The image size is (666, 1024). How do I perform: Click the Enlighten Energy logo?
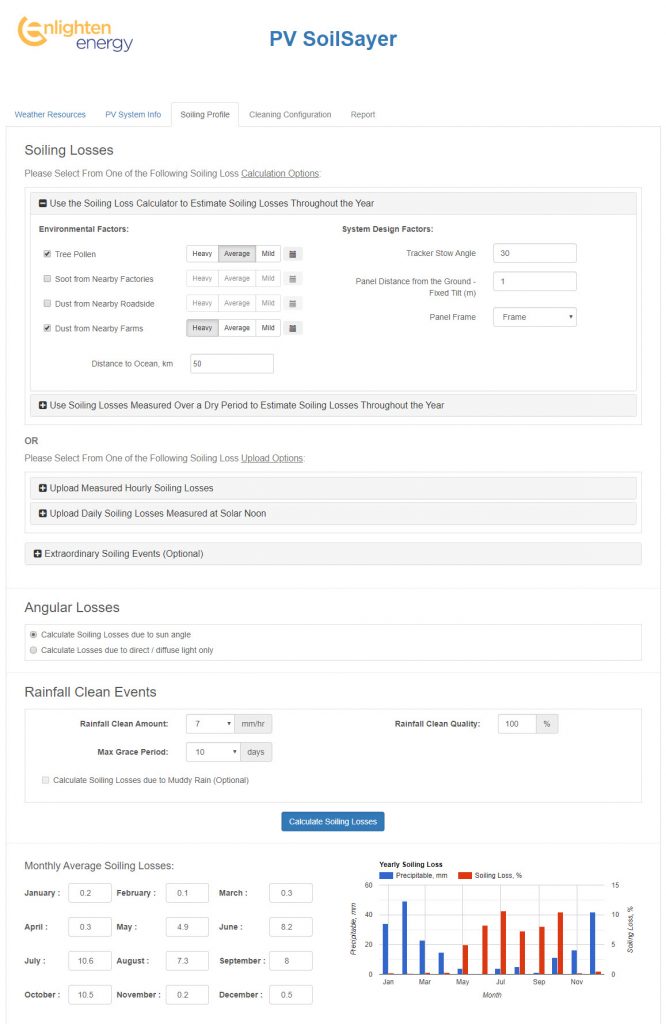pos(75,34)
